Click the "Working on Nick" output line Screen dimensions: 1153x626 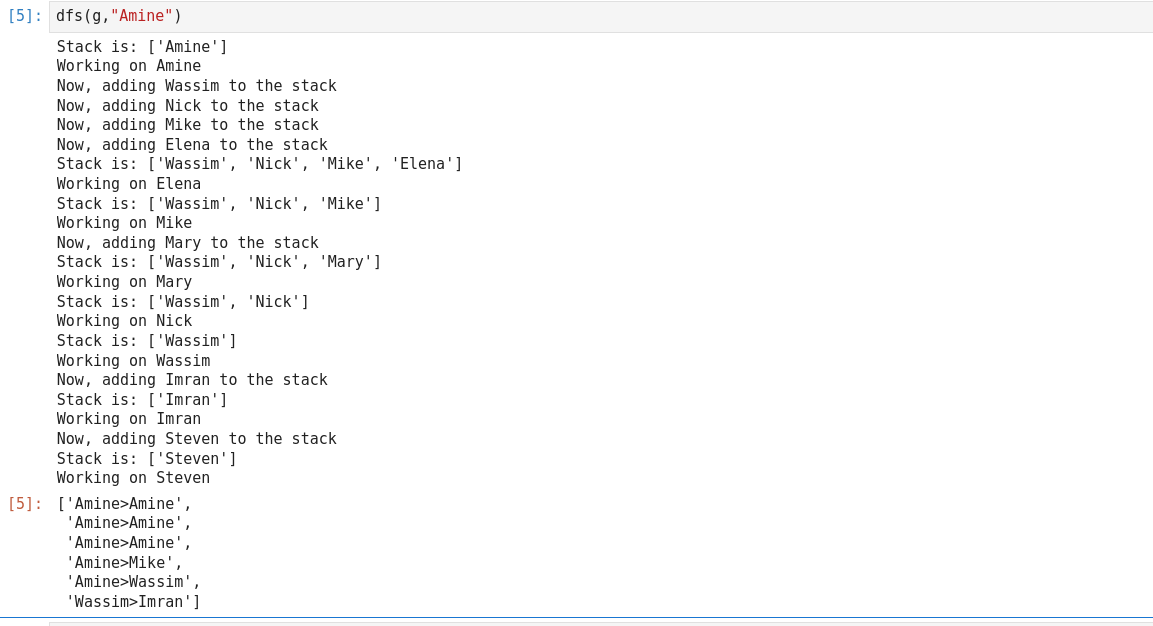(x=124, y=321)
